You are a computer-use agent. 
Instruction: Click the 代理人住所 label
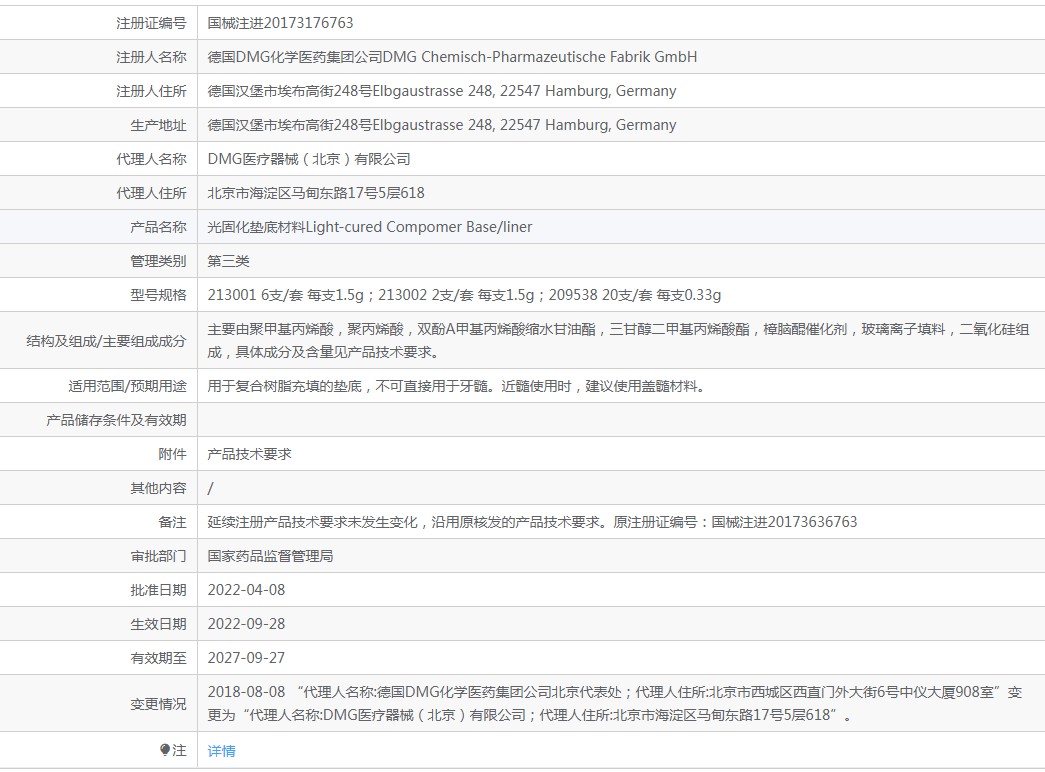[151, 193]
